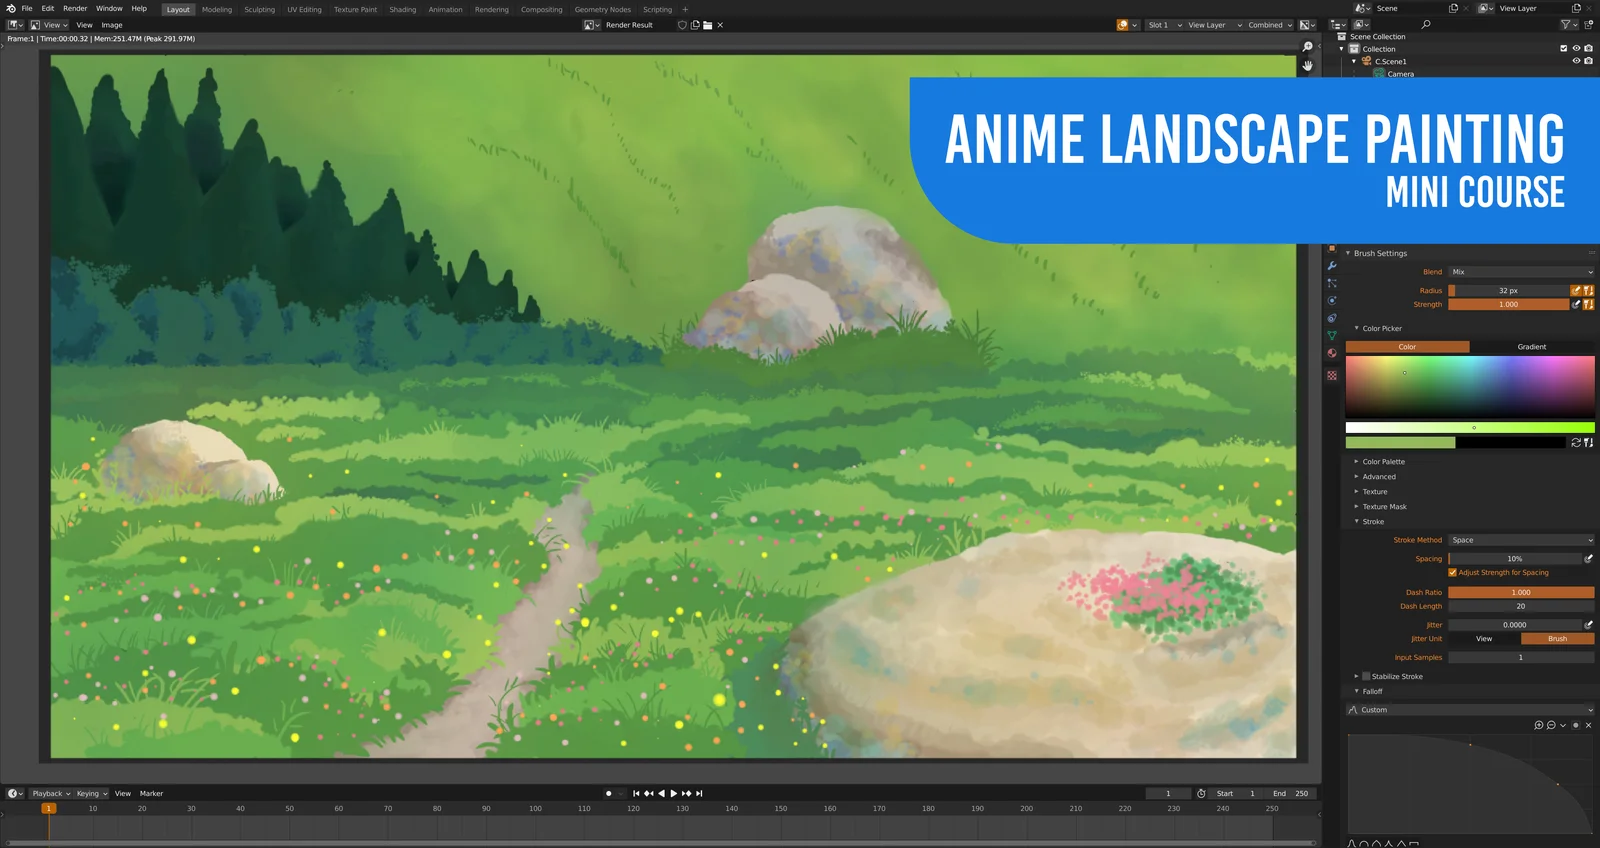Open the Render menu
The image size is (1600, 848).
pyautogui.click(x=75, y=9)
